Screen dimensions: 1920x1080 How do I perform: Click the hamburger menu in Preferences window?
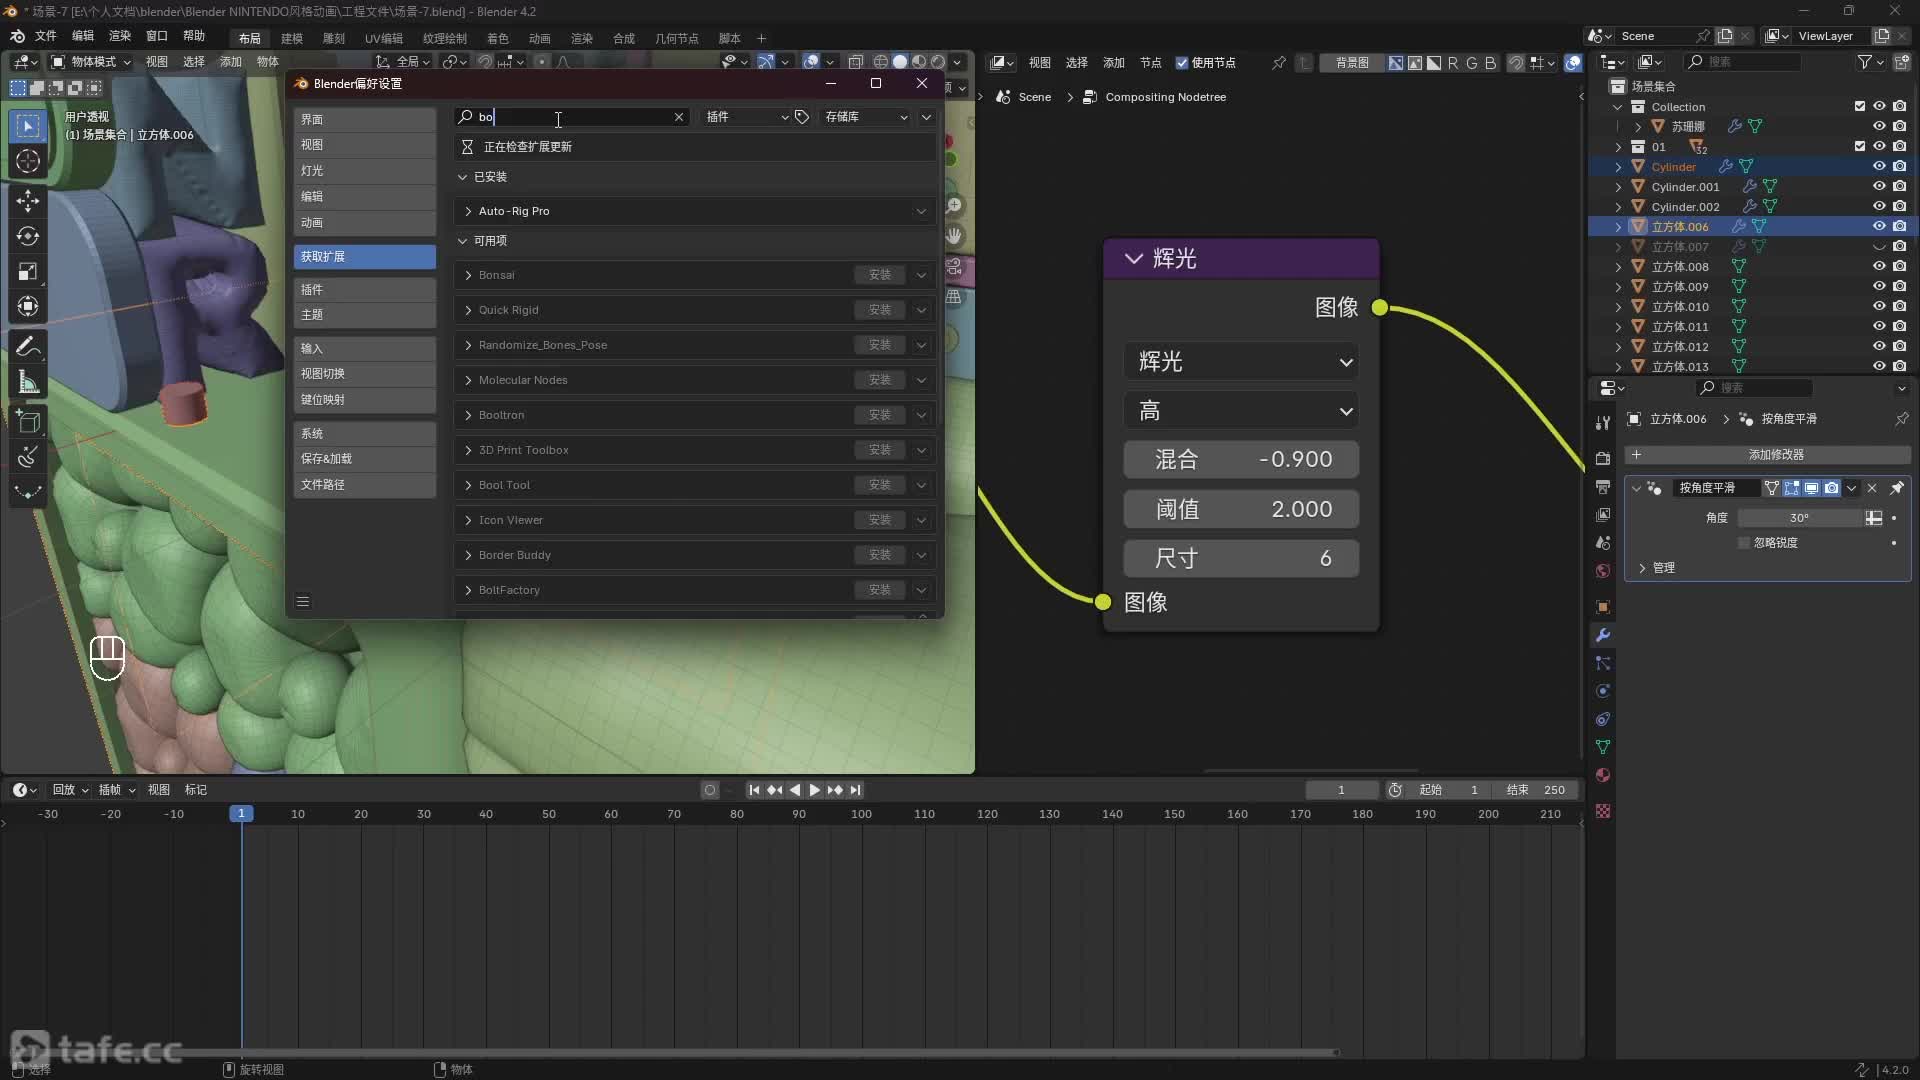coord(303,601)
